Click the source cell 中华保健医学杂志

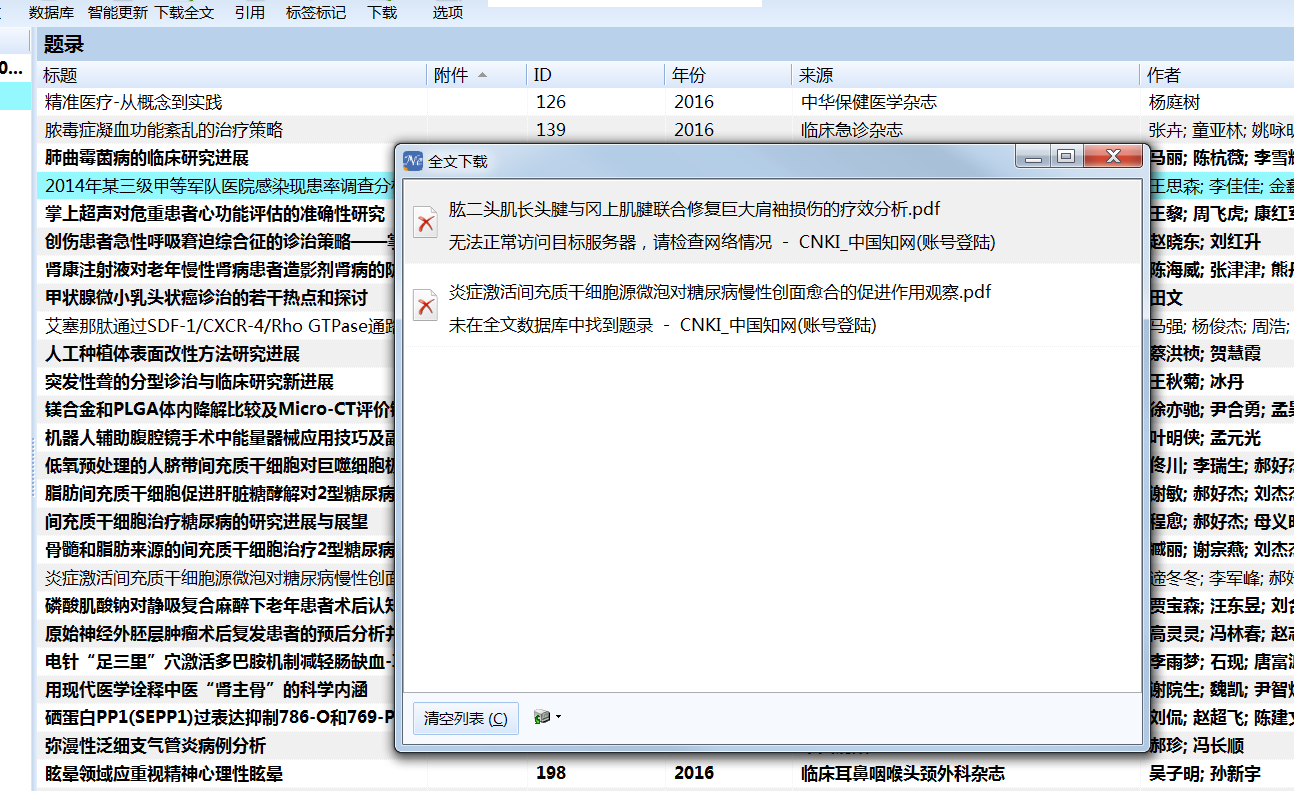(869, 102)
